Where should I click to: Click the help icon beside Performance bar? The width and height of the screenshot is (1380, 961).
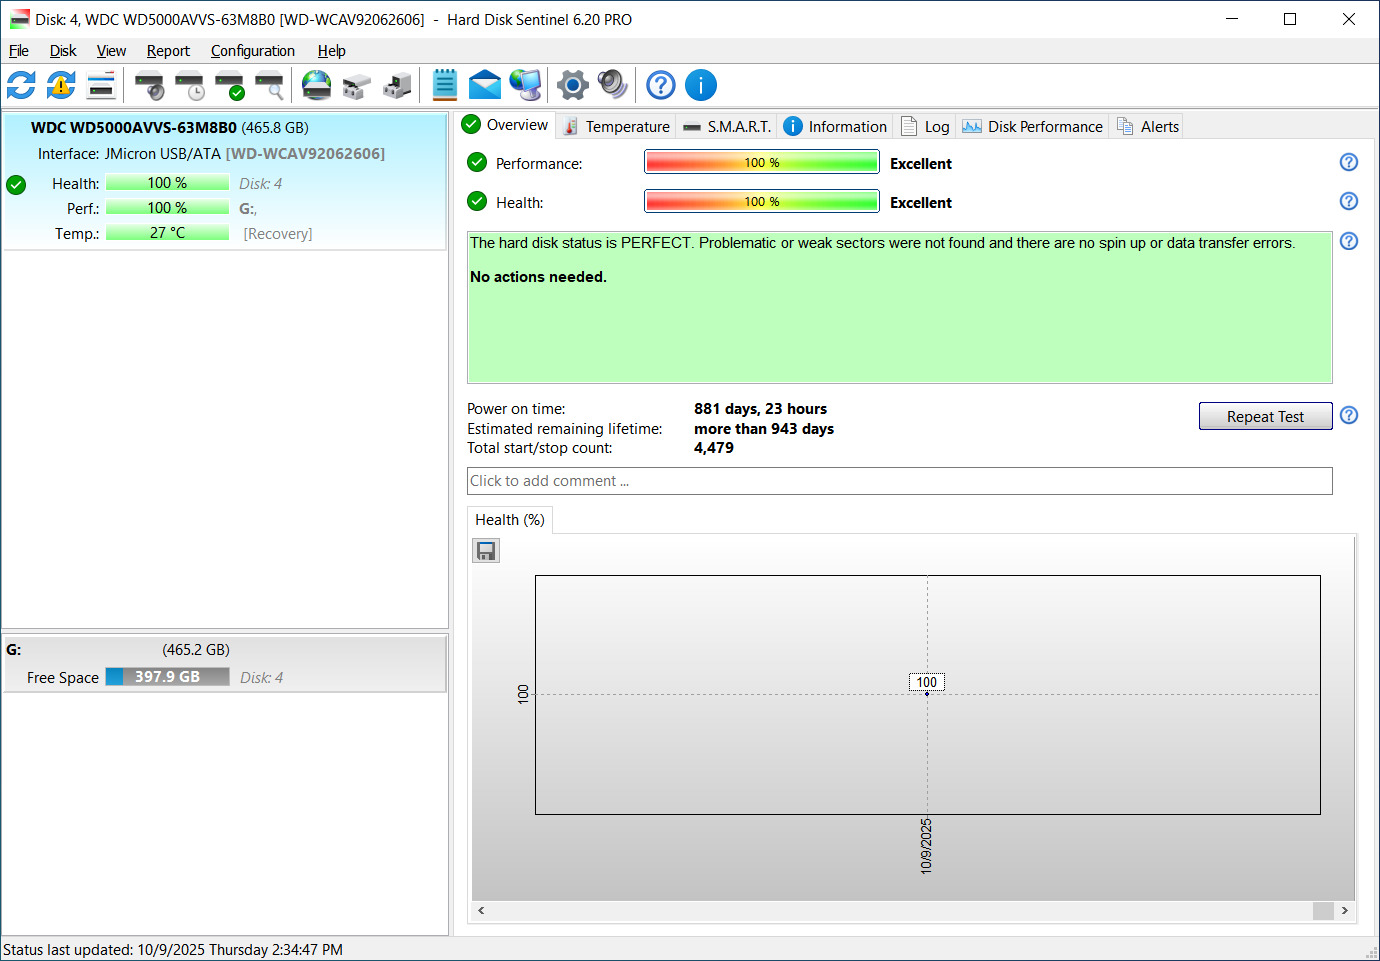pos(1349,163)
